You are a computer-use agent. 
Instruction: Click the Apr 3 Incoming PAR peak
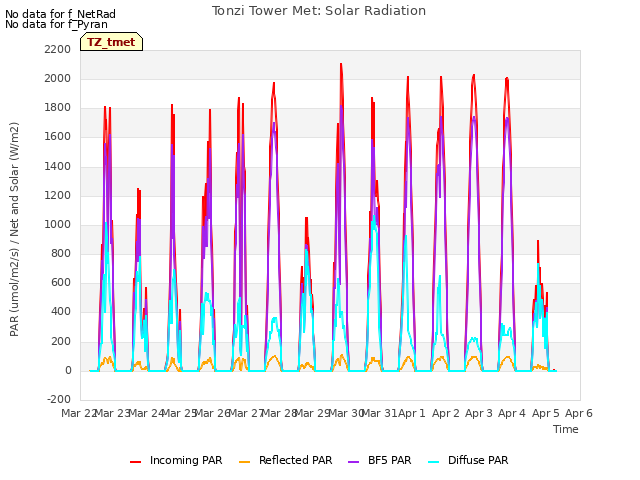pos(473,76)
